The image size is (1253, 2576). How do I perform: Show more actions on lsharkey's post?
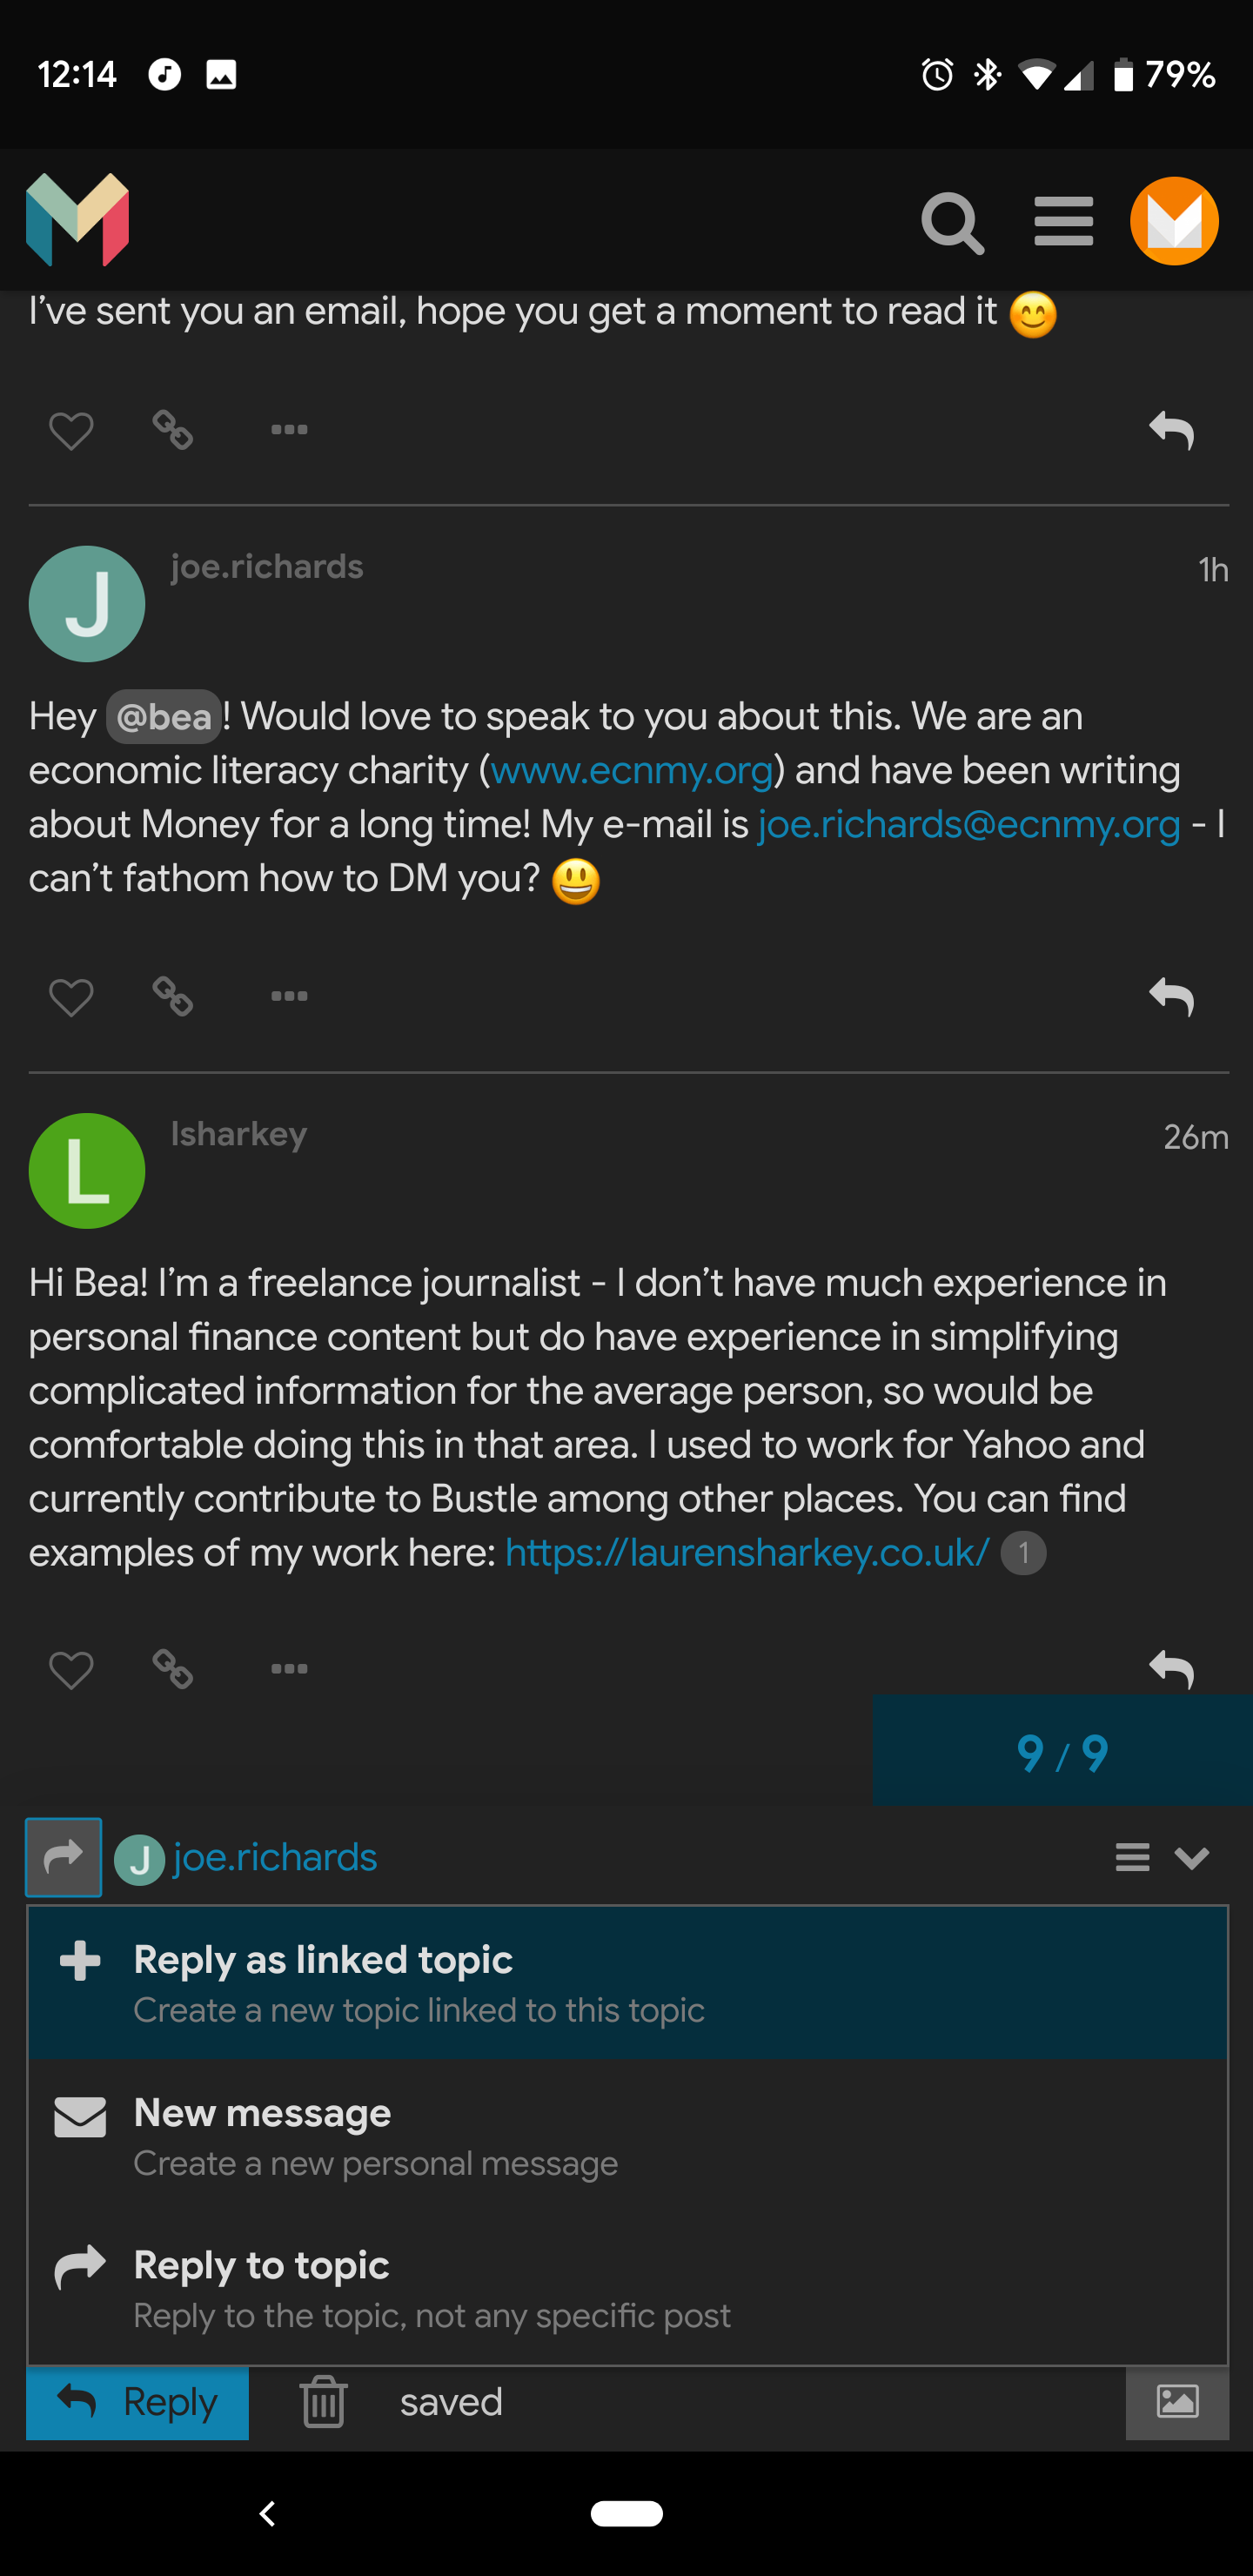289,1668
